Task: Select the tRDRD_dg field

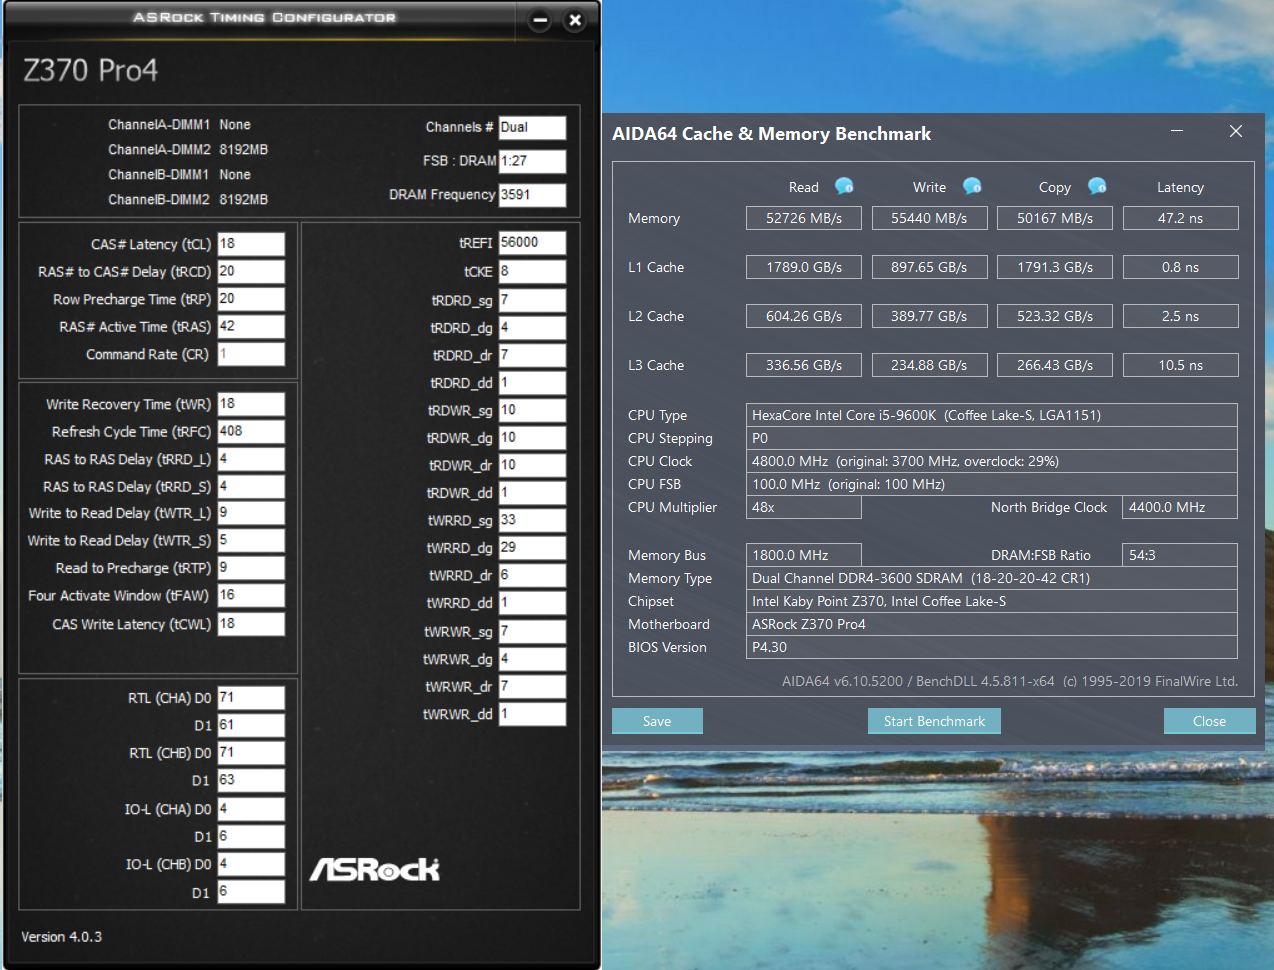Action: (x=532, y=328)
